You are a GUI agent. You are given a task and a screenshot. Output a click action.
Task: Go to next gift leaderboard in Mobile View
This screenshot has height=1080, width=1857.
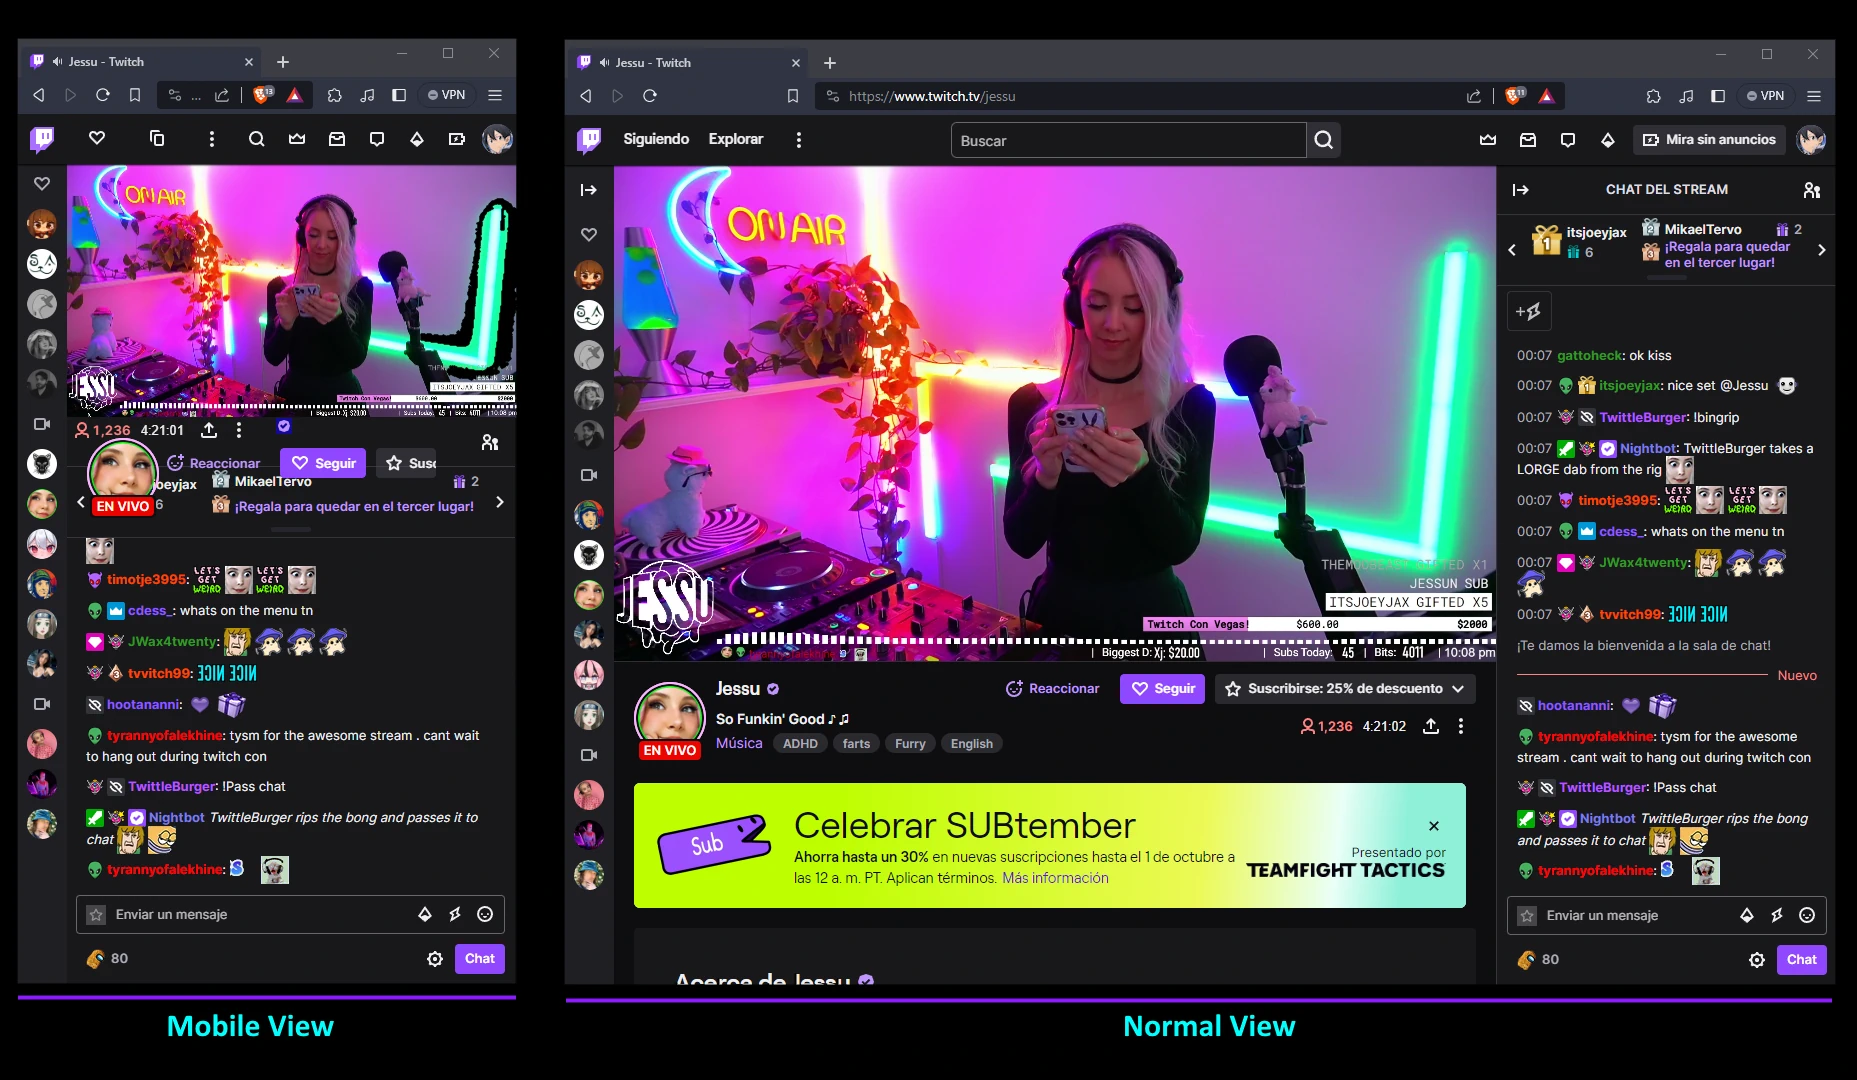point(500,502)
